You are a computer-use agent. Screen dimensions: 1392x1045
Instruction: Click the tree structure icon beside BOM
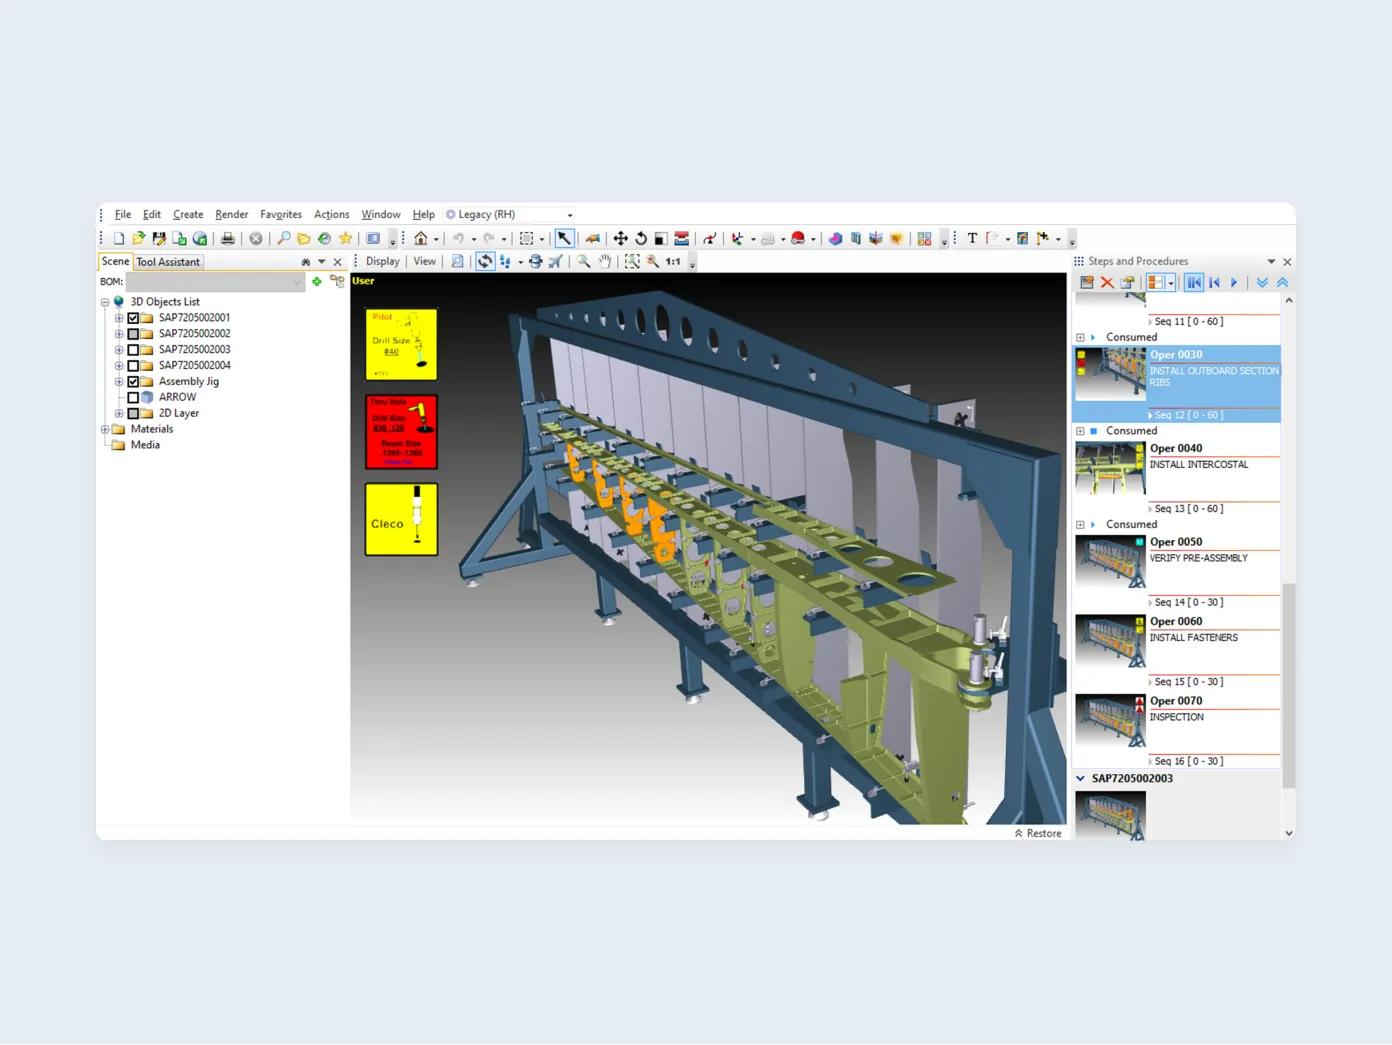(x=337, y=282)
